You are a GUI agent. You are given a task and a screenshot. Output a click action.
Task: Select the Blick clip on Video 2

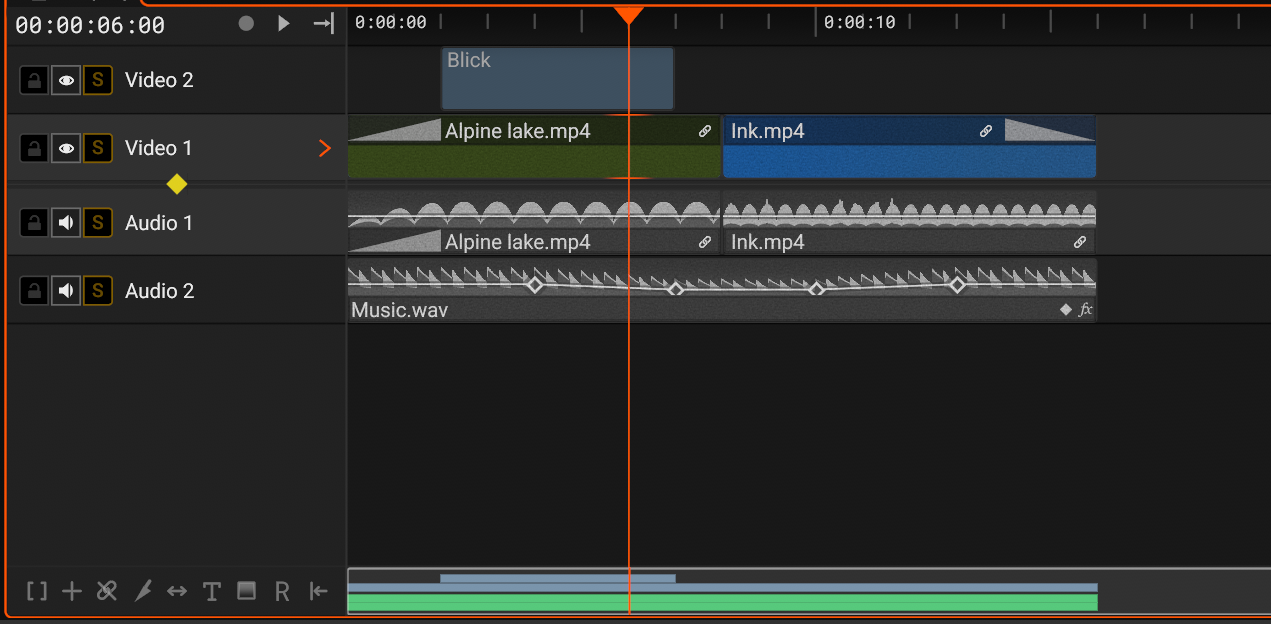click(x=558, y=79)
